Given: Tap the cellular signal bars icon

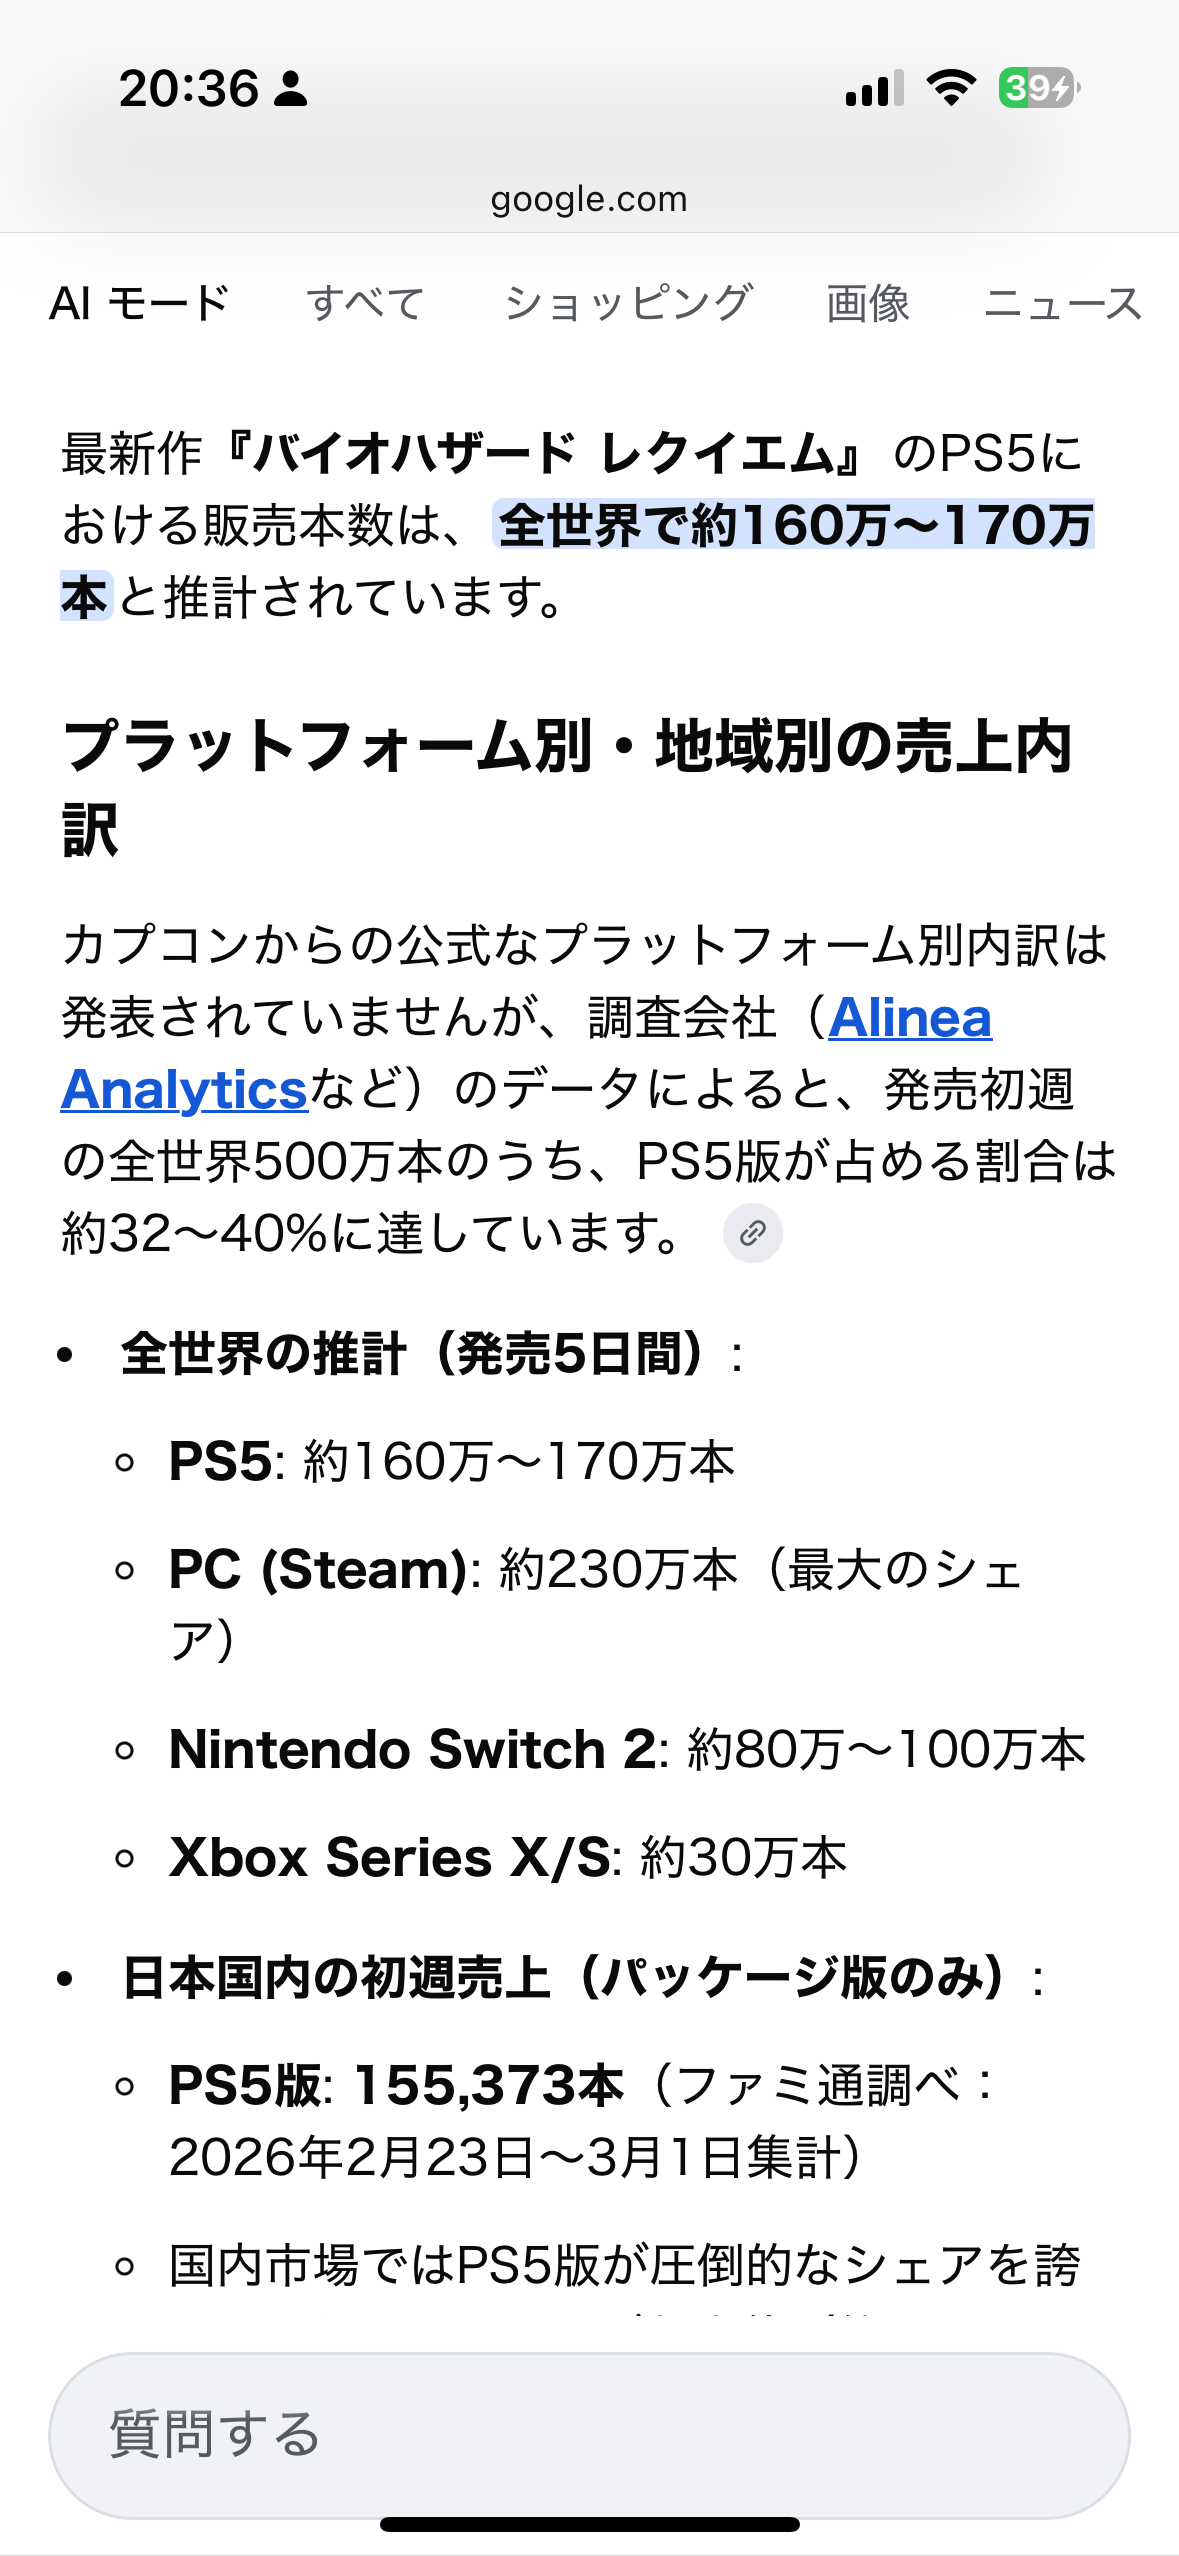Looking at the screenshot, I should click(x=875, y=88).
